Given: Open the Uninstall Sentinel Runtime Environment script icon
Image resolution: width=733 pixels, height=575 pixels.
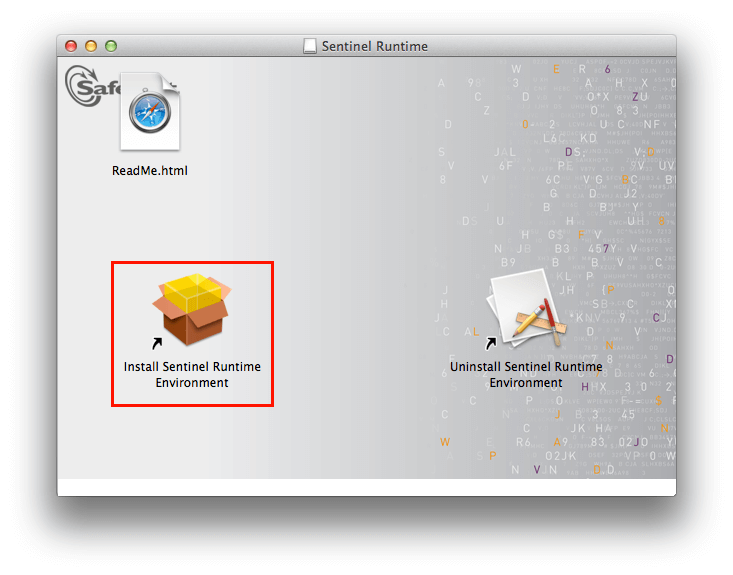Looking at the screenshot, I should coord(526,309).
